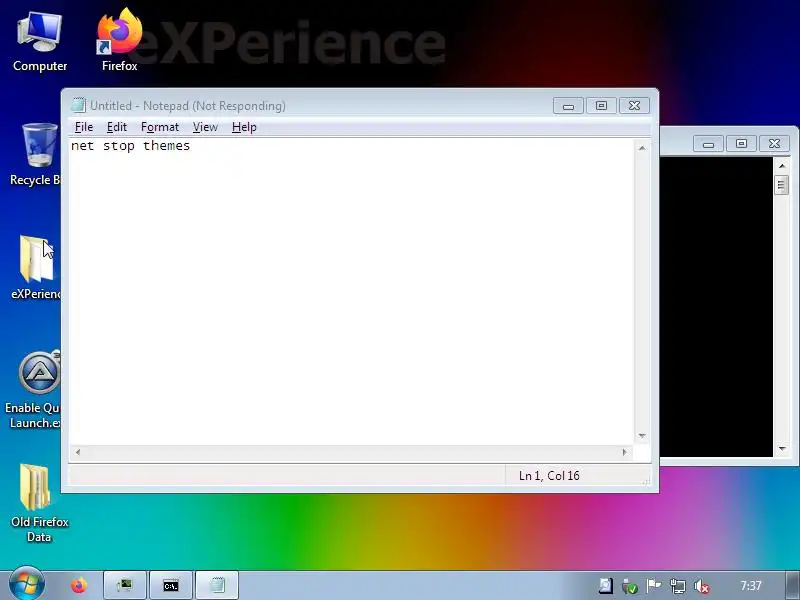800x600 pixels.
Task: Click the console window's scroll down arrow
Action: tap(782, 449)
